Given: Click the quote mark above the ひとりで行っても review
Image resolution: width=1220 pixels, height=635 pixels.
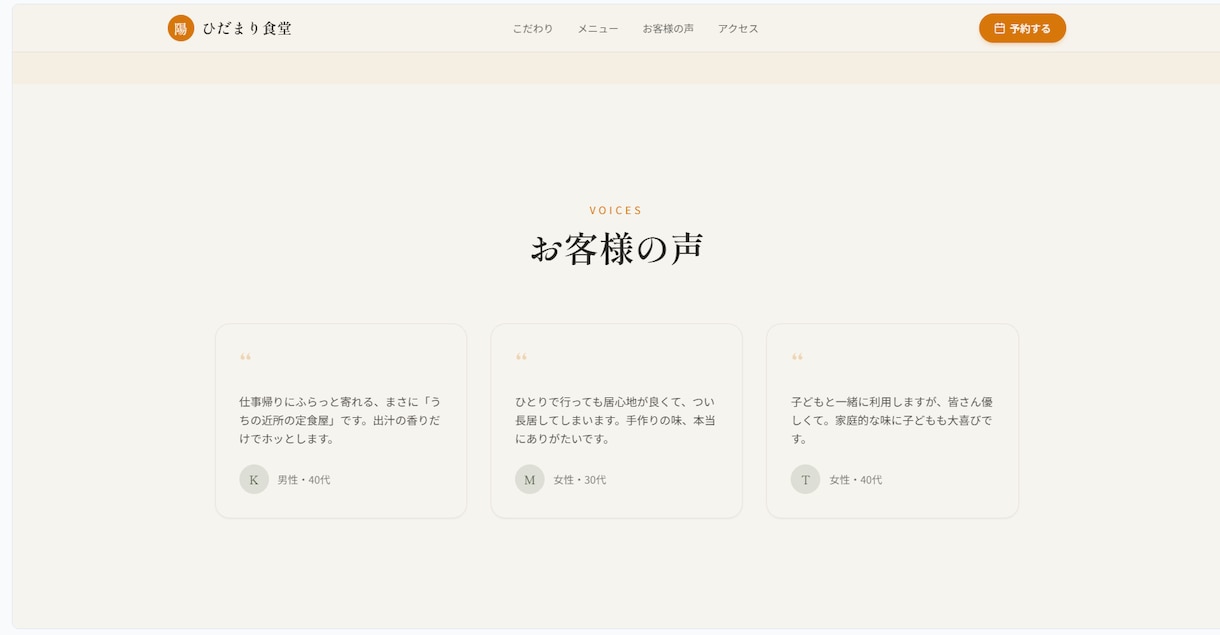Looking at the screenshot, I should (x=521, y=357).
